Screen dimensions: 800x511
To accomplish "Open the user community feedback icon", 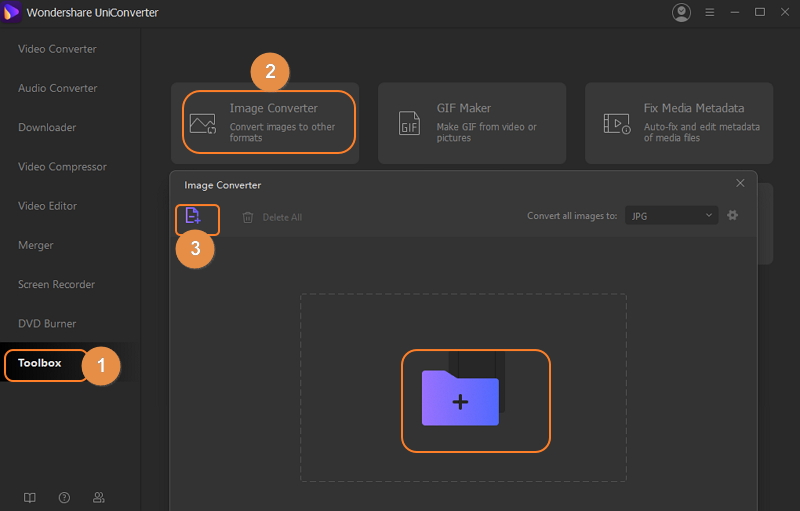I will pos(98,498).
